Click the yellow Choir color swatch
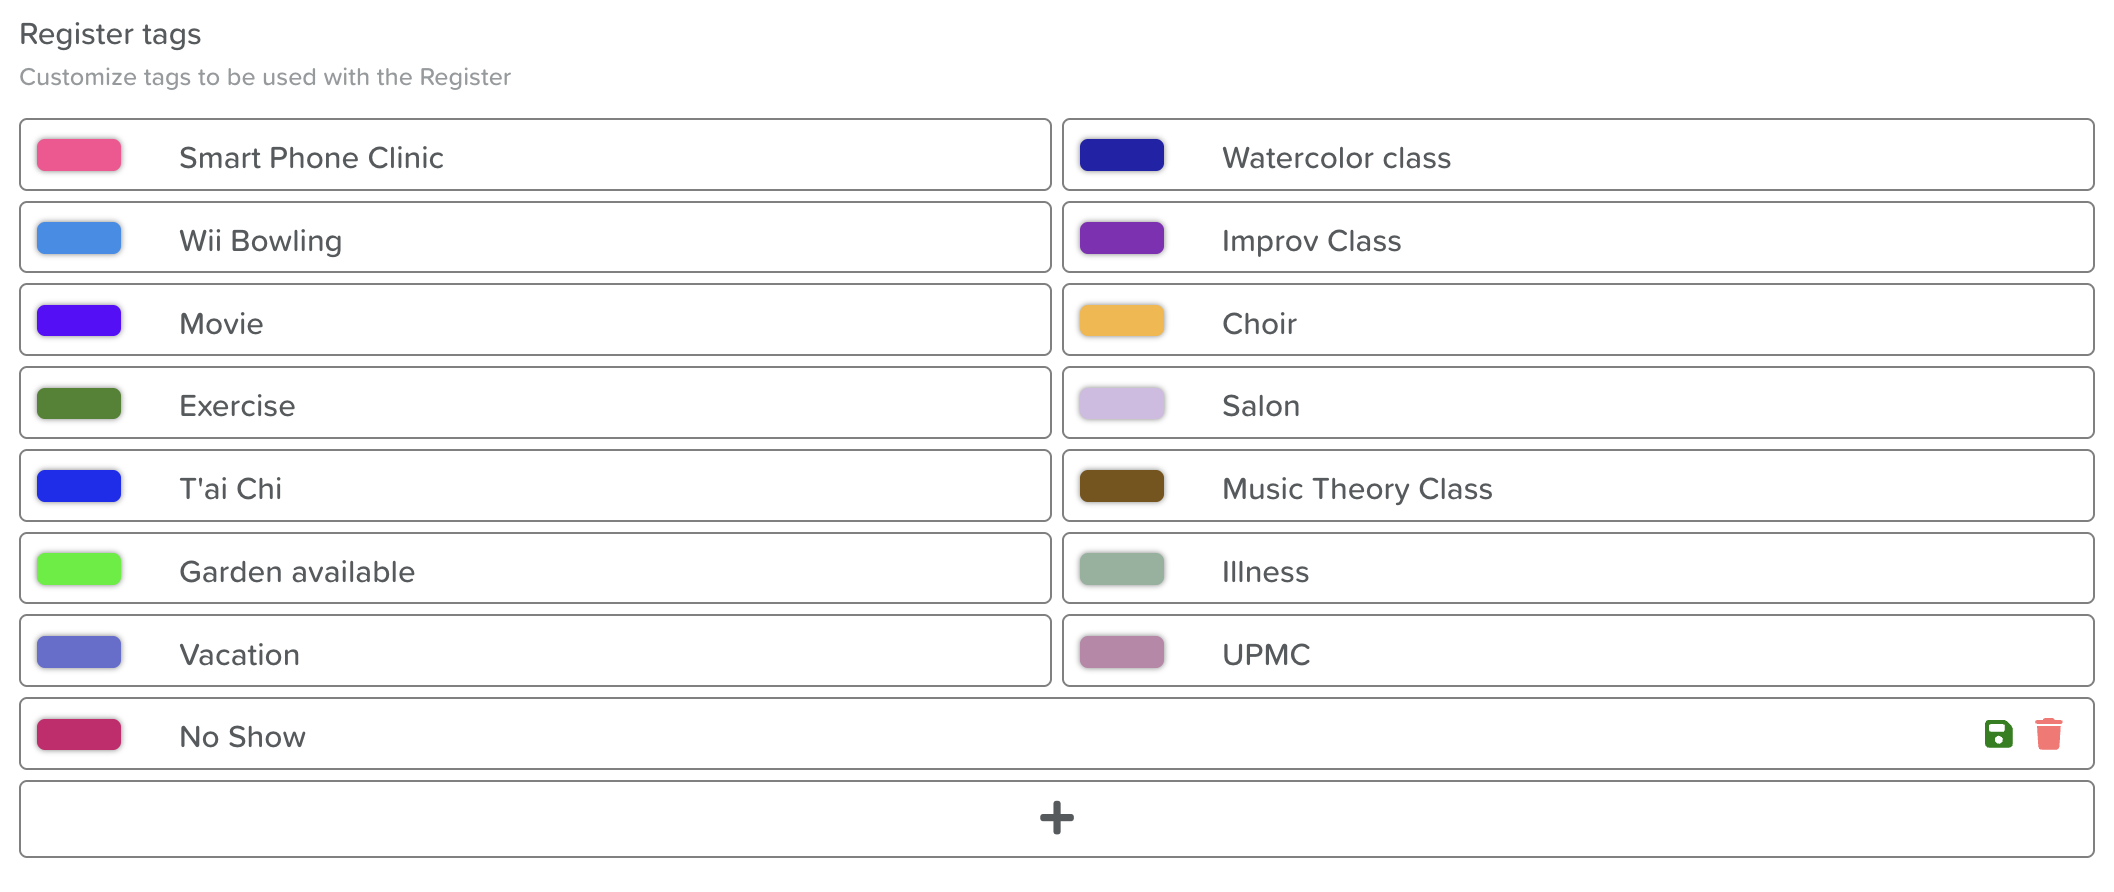 (x=1122, y=321)
